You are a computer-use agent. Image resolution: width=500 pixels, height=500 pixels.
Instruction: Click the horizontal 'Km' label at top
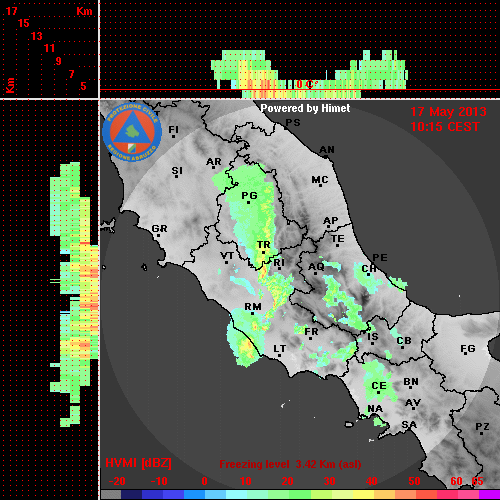[84, 12]
